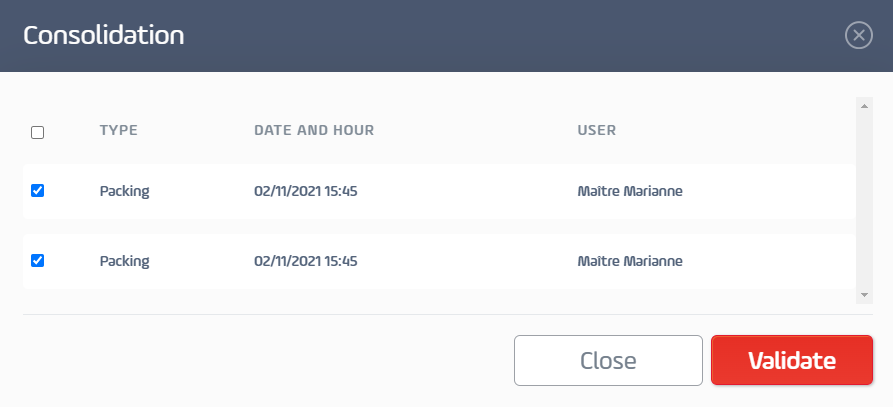
Task: Select the Packing text in the second row
Action: coord(124,261)
